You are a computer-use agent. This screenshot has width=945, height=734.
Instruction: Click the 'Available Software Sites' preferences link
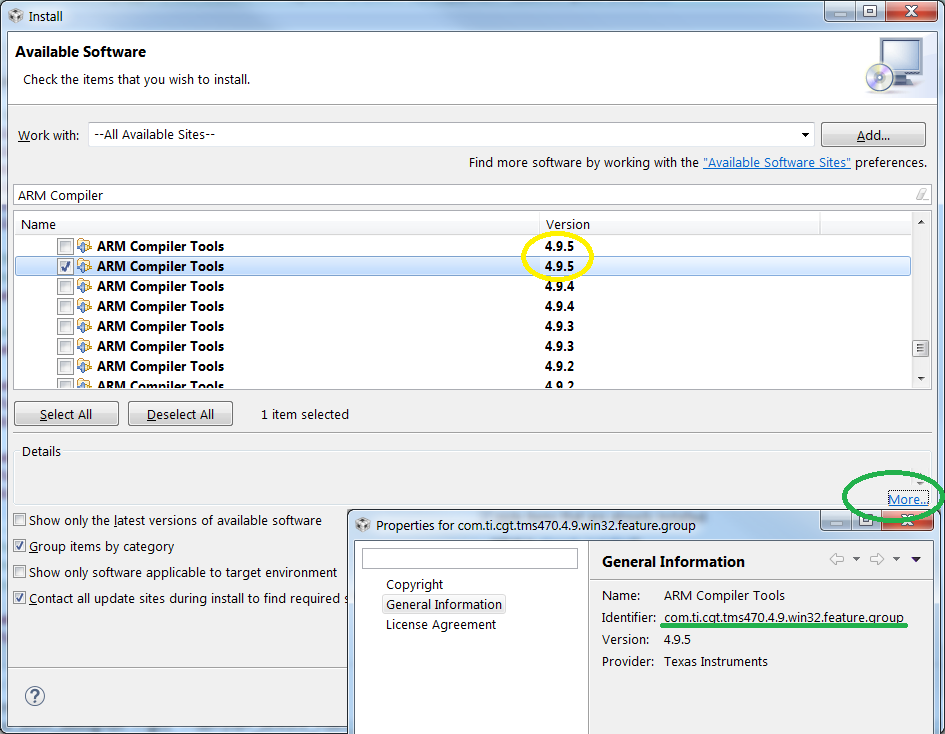pos(776,161)
